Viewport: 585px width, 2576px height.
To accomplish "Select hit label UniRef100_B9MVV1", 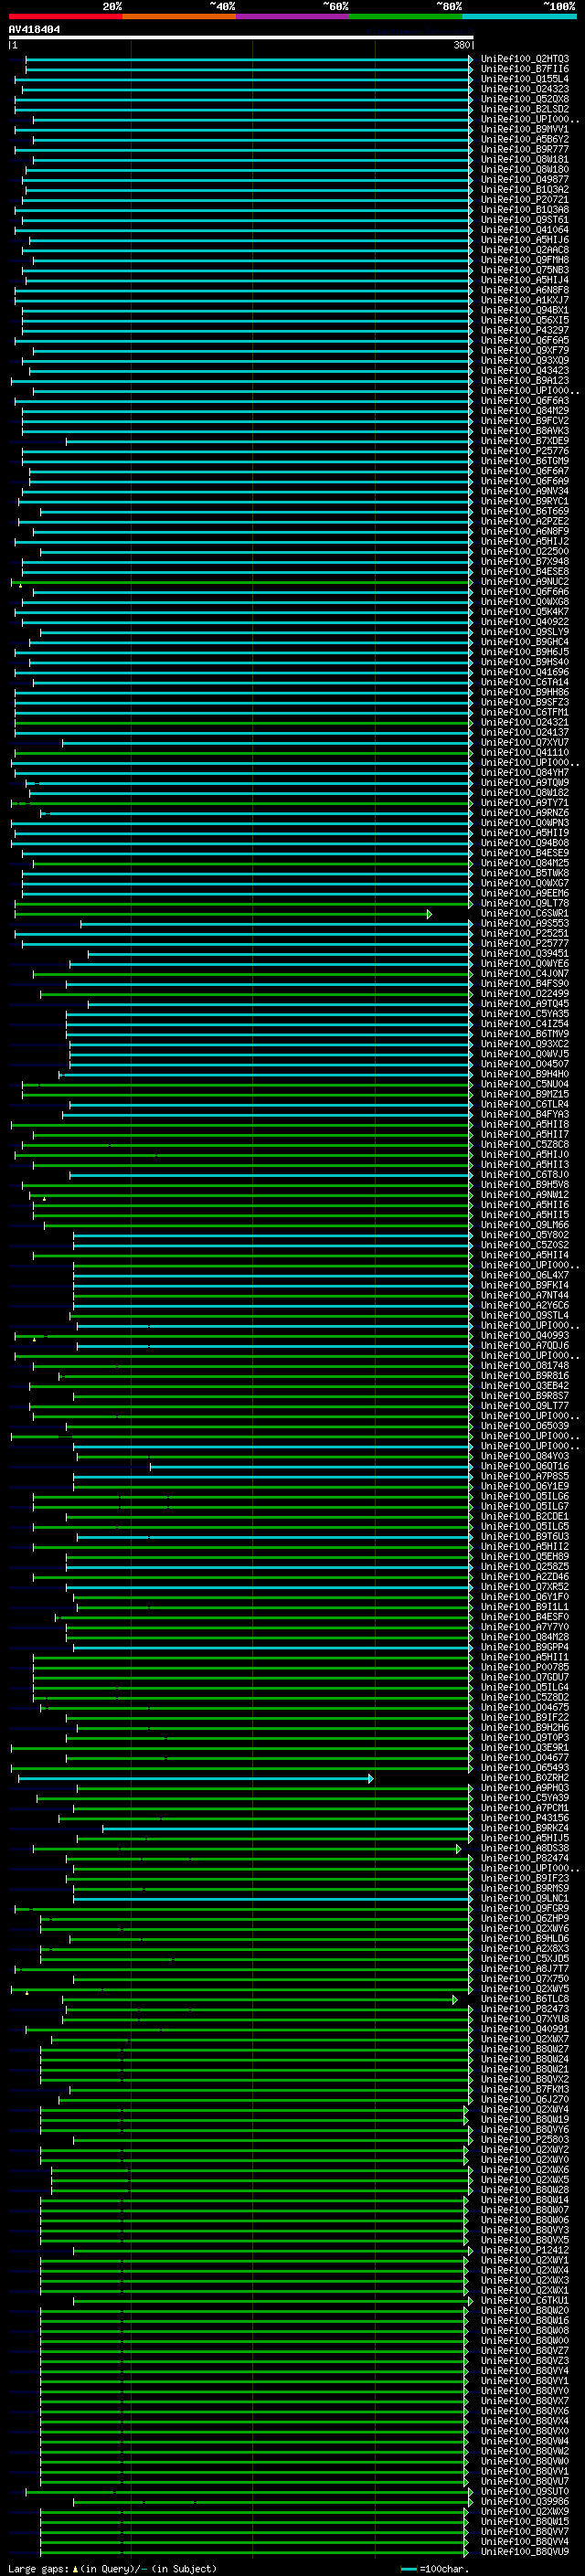I will [525, 129].
